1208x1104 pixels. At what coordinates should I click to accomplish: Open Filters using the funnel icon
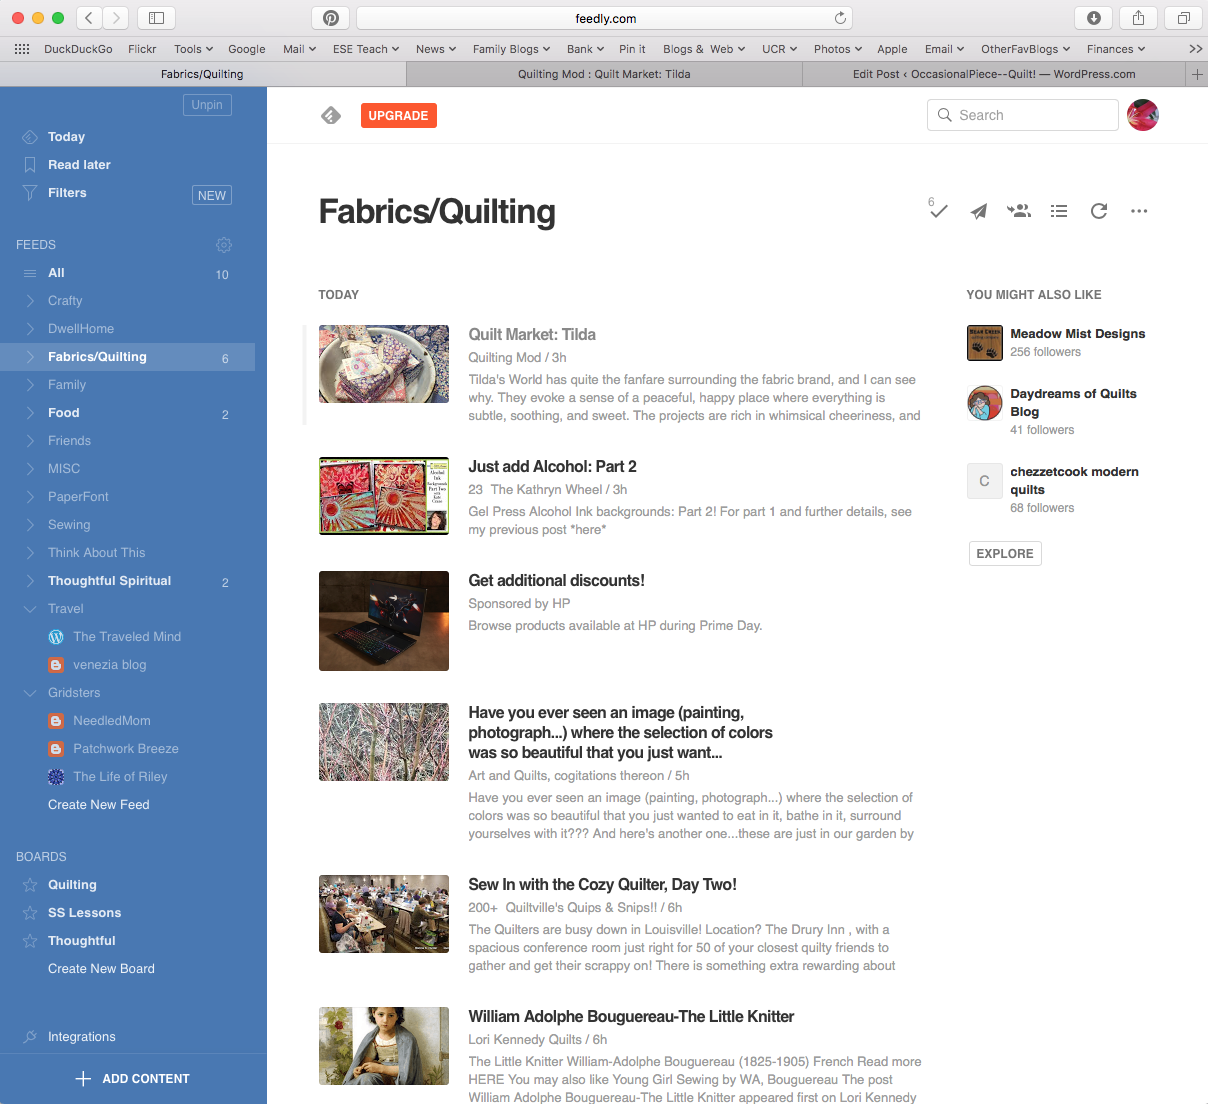click(x=66, y=192)
